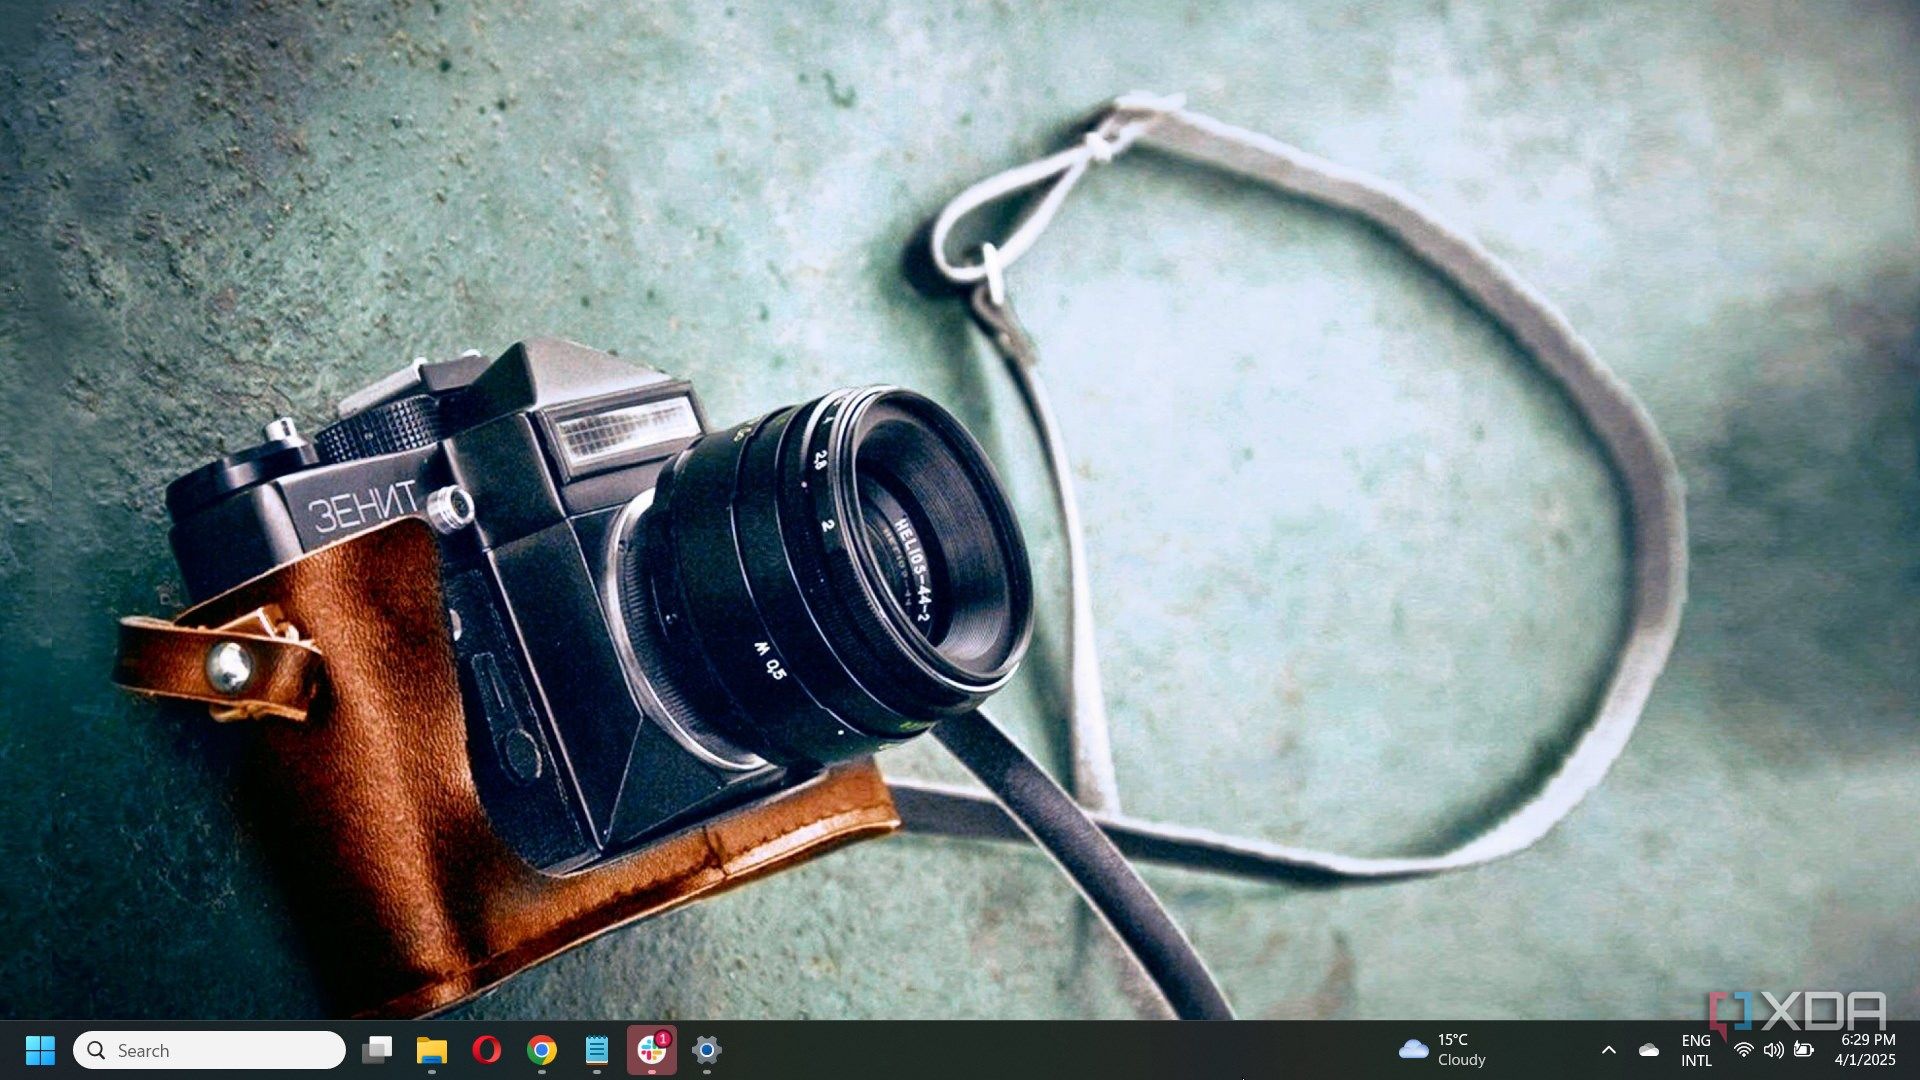This screenshot has width=1920, height=1080.
Task: Open the Windows Start menu
Action: pyautogui.click(x=40, y=1050)
